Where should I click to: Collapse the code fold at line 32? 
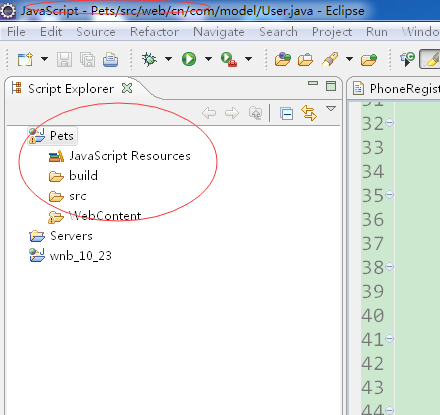[x=389, y=123]
